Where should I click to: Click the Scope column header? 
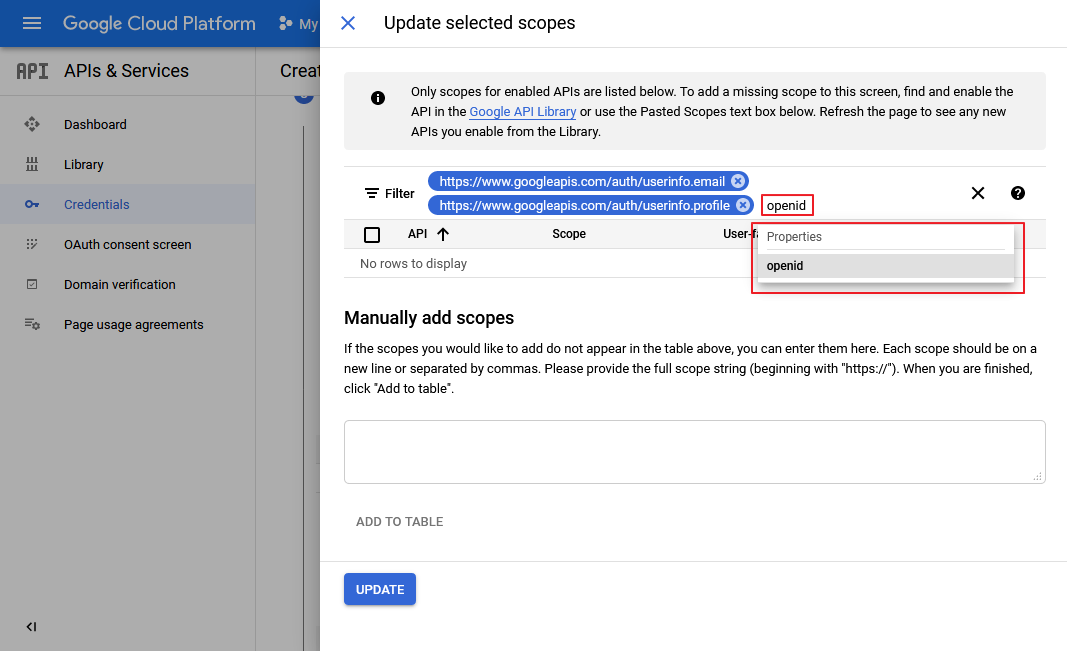click(569, 234)
